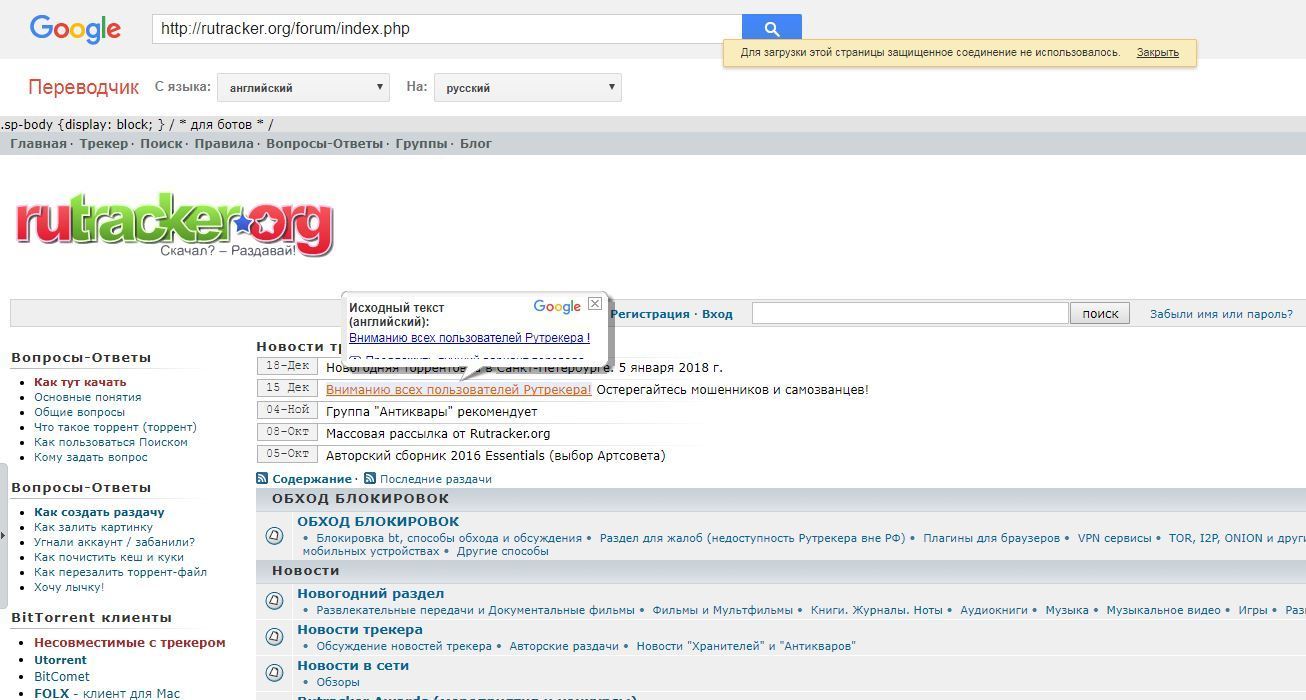The image size is (1306, 700).
Task: Click Как залить картинку link
Action: pyautogui.click(x=93, y=527)
